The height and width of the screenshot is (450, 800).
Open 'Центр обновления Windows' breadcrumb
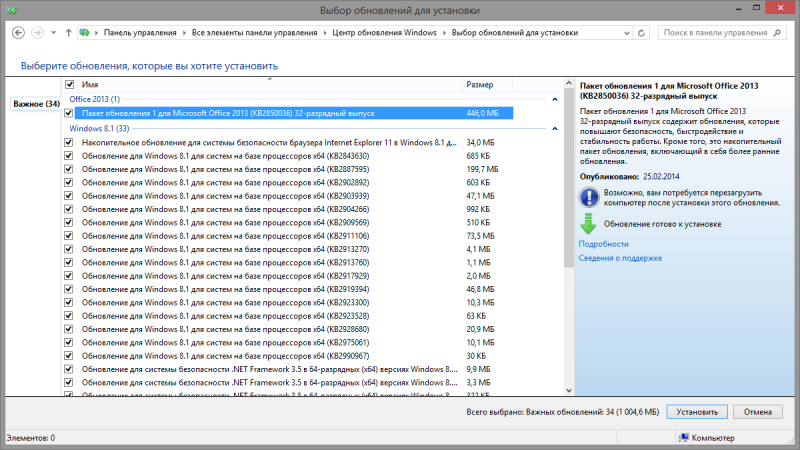384,33
